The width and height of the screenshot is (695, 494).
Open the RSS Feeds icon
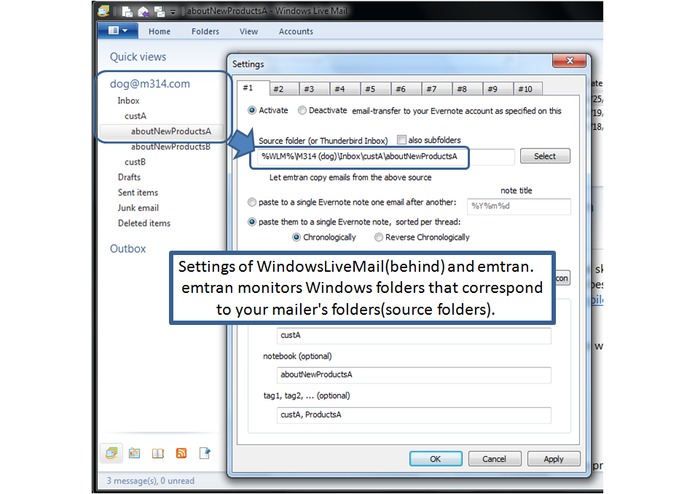[x=181, y=453]
